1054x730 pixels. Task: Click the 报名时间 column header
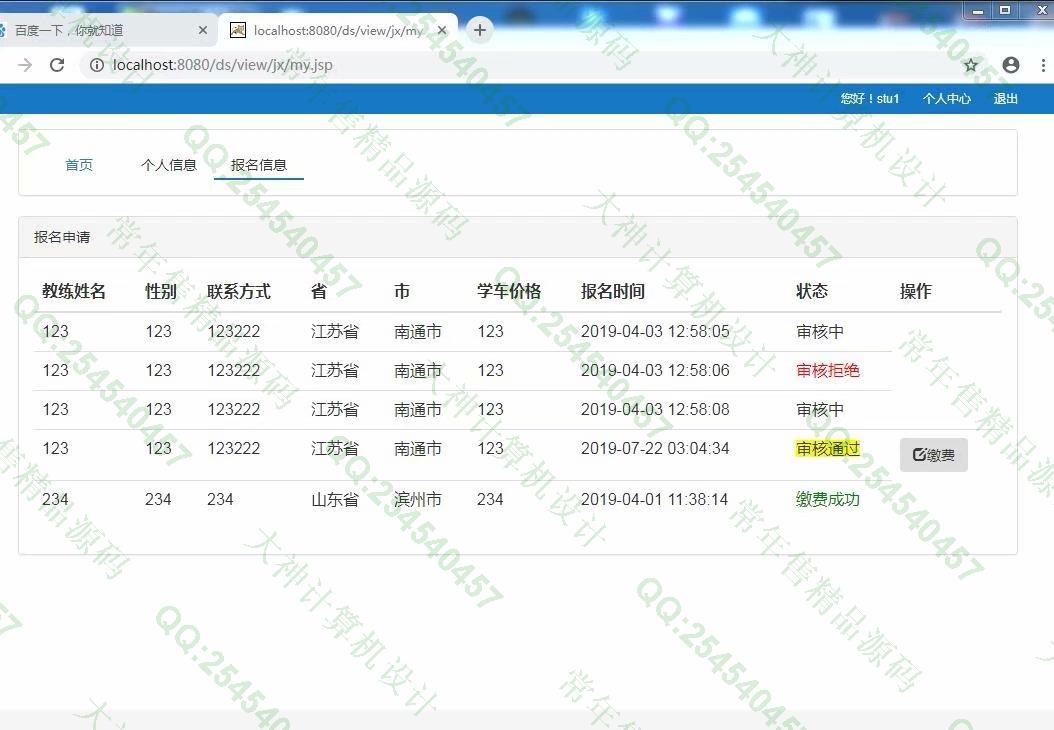(613, 291)
